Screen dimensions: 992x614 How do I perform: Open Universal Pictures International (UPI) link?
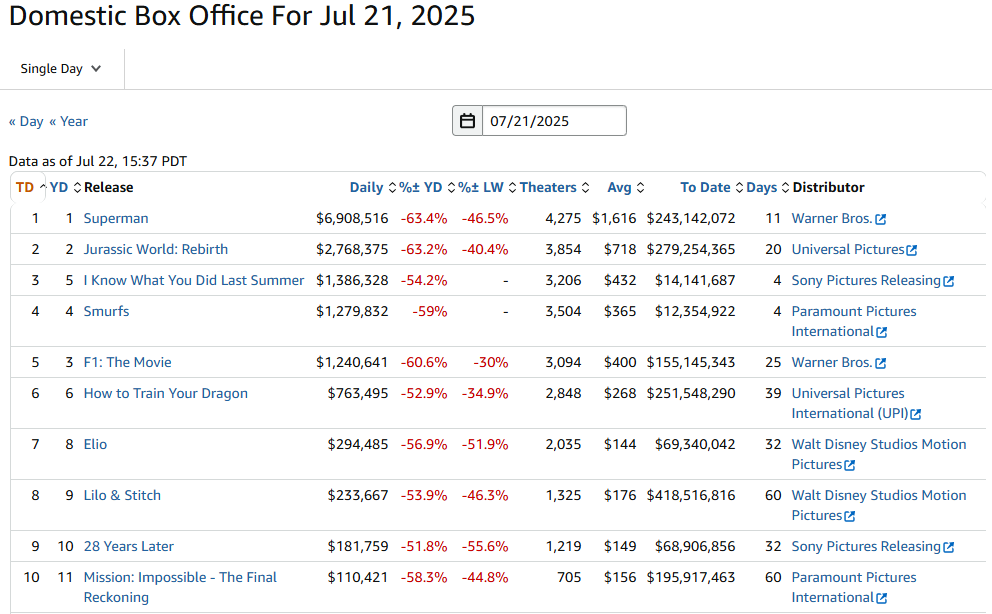pyautogui.click(x=850, y=403)
